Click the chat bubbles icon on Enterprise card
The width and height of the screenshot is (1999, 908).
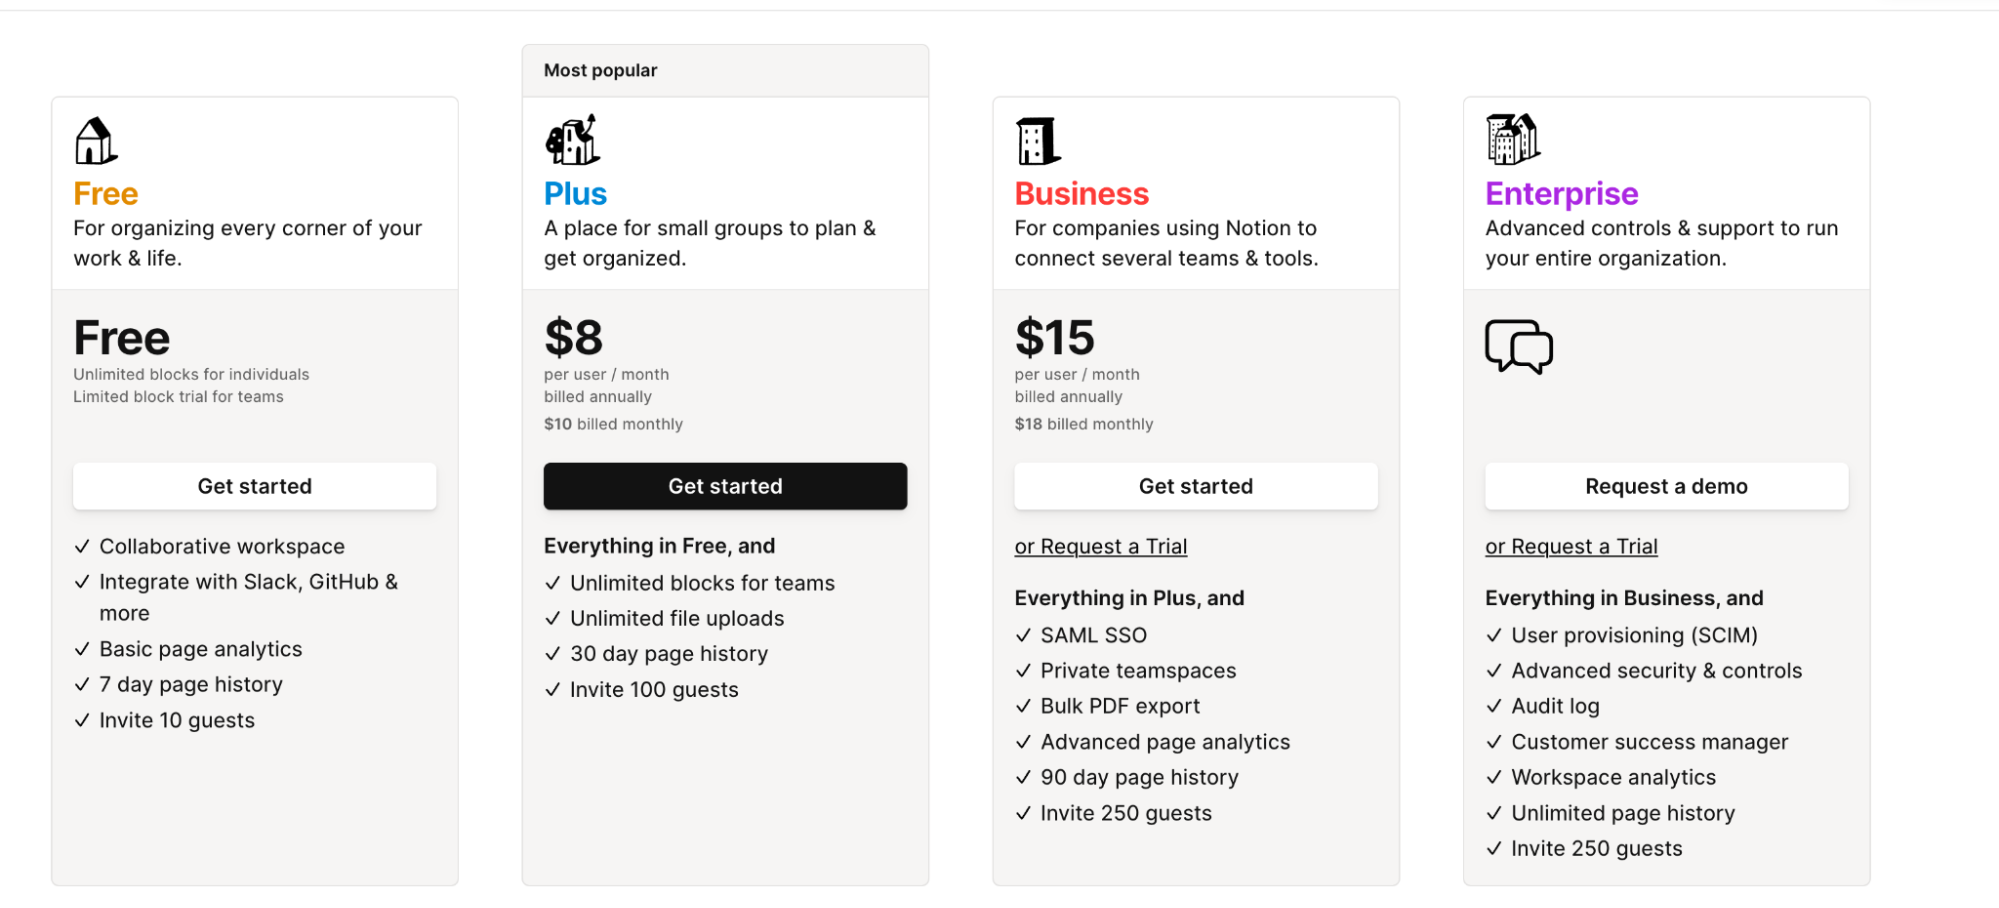pos(1519,347)
